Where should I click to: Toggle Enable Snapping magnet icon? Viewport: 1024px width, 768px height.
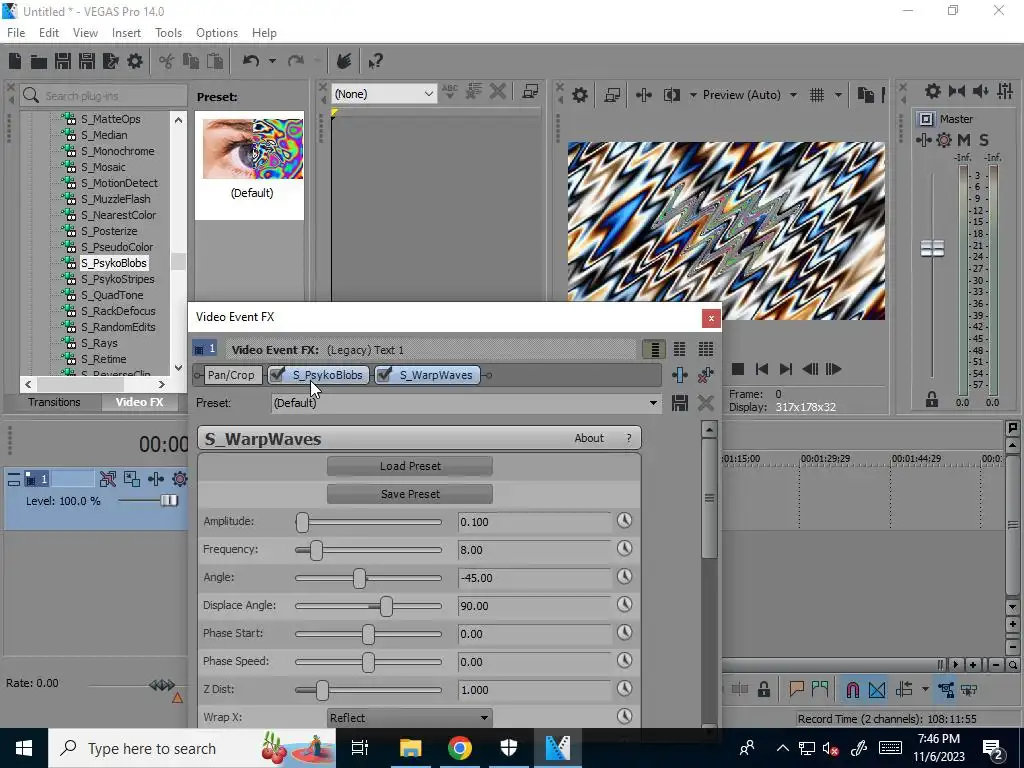tap(853, 690)
